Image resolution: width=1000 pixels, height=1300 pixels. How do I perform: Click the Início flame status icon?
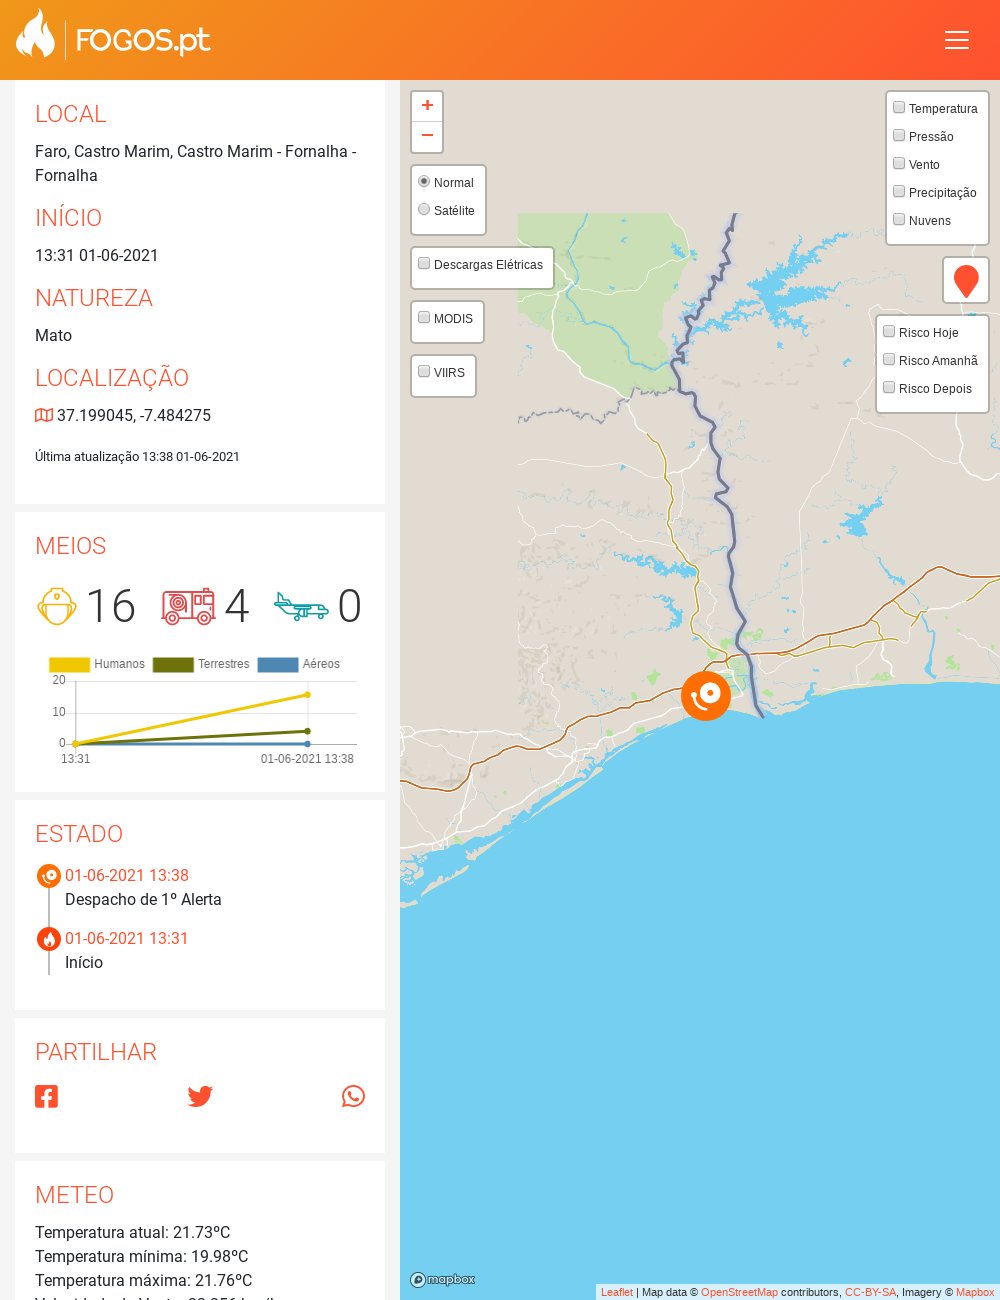click(49, 939)
